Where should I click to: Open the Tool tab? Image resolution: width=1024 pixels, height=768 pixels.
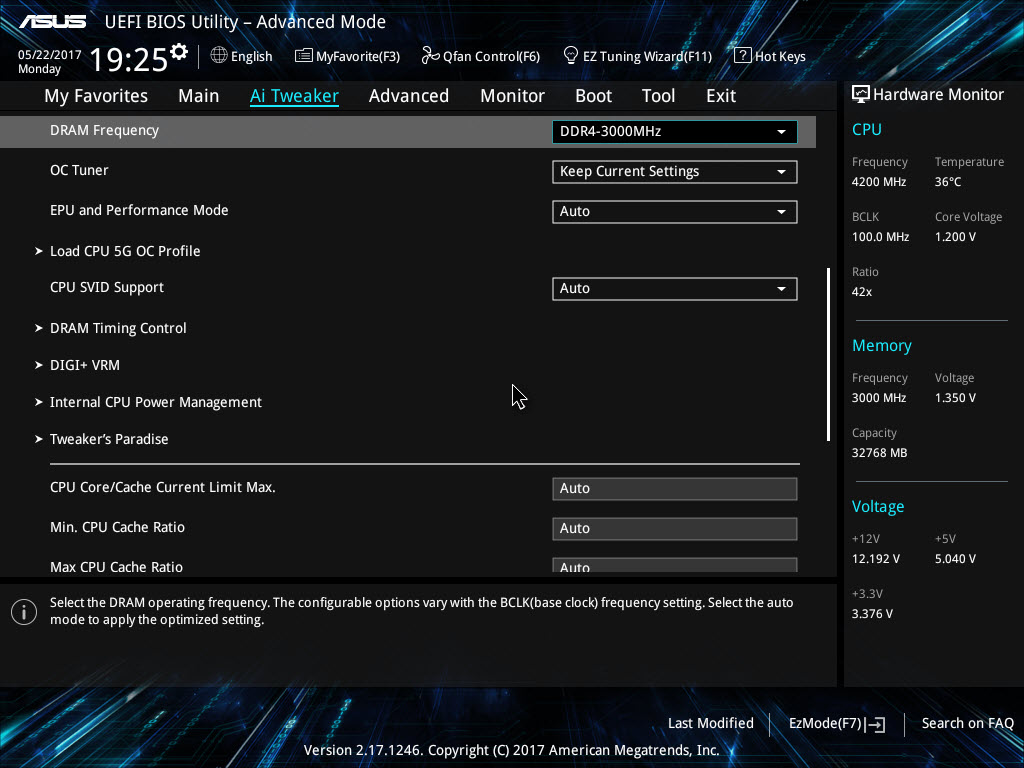tap(658, 96)
